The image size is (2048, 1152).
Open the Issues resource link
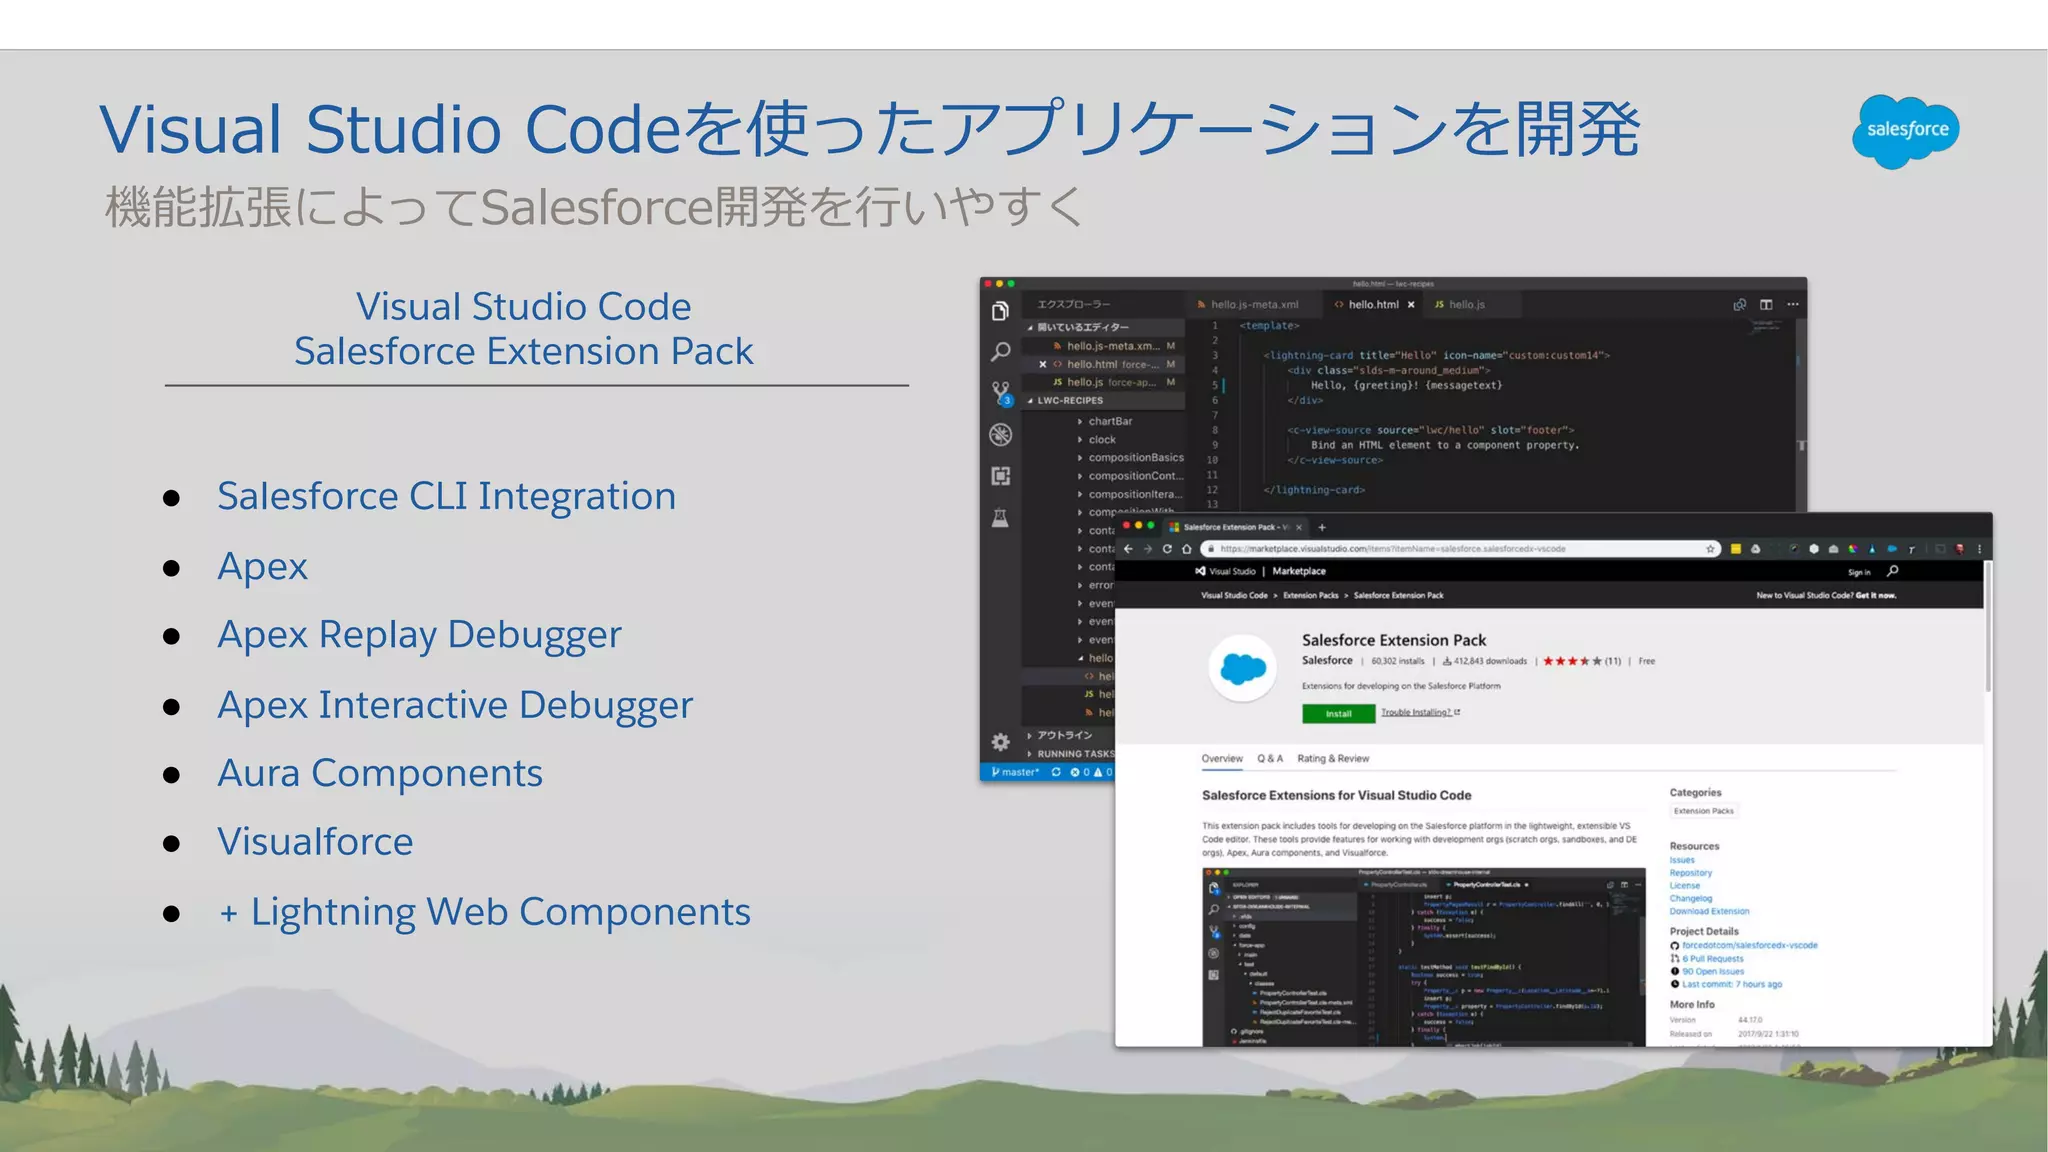[x=1682, y=860]
